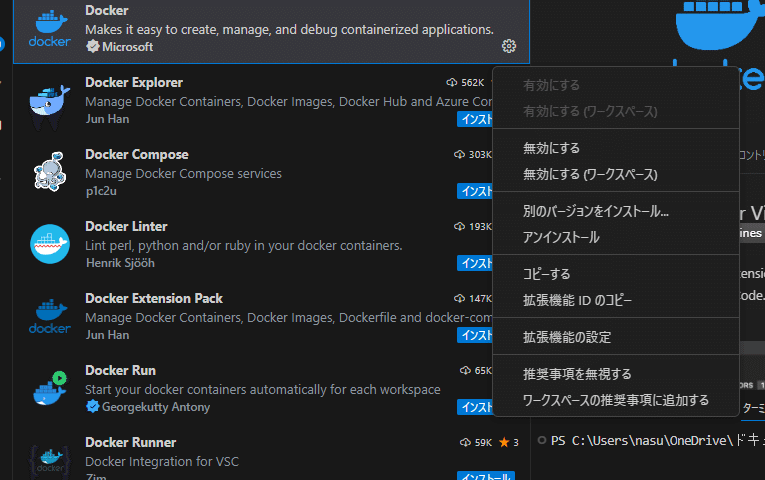Install the Docker Run extension
The height and width of the screenshot is (480, 765).
475,407
